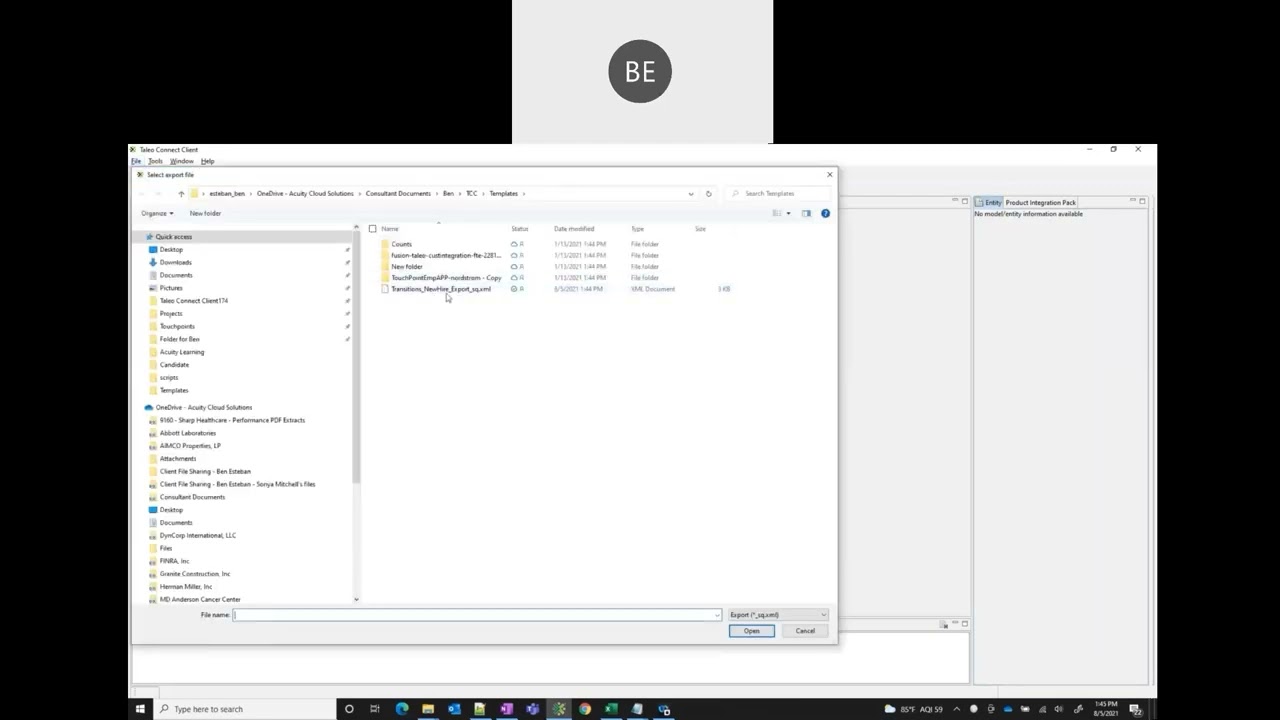The height and width of the screenshot is (720, 1280).
Task: Open OneNote from the taskbar
Action: (506, 709)
